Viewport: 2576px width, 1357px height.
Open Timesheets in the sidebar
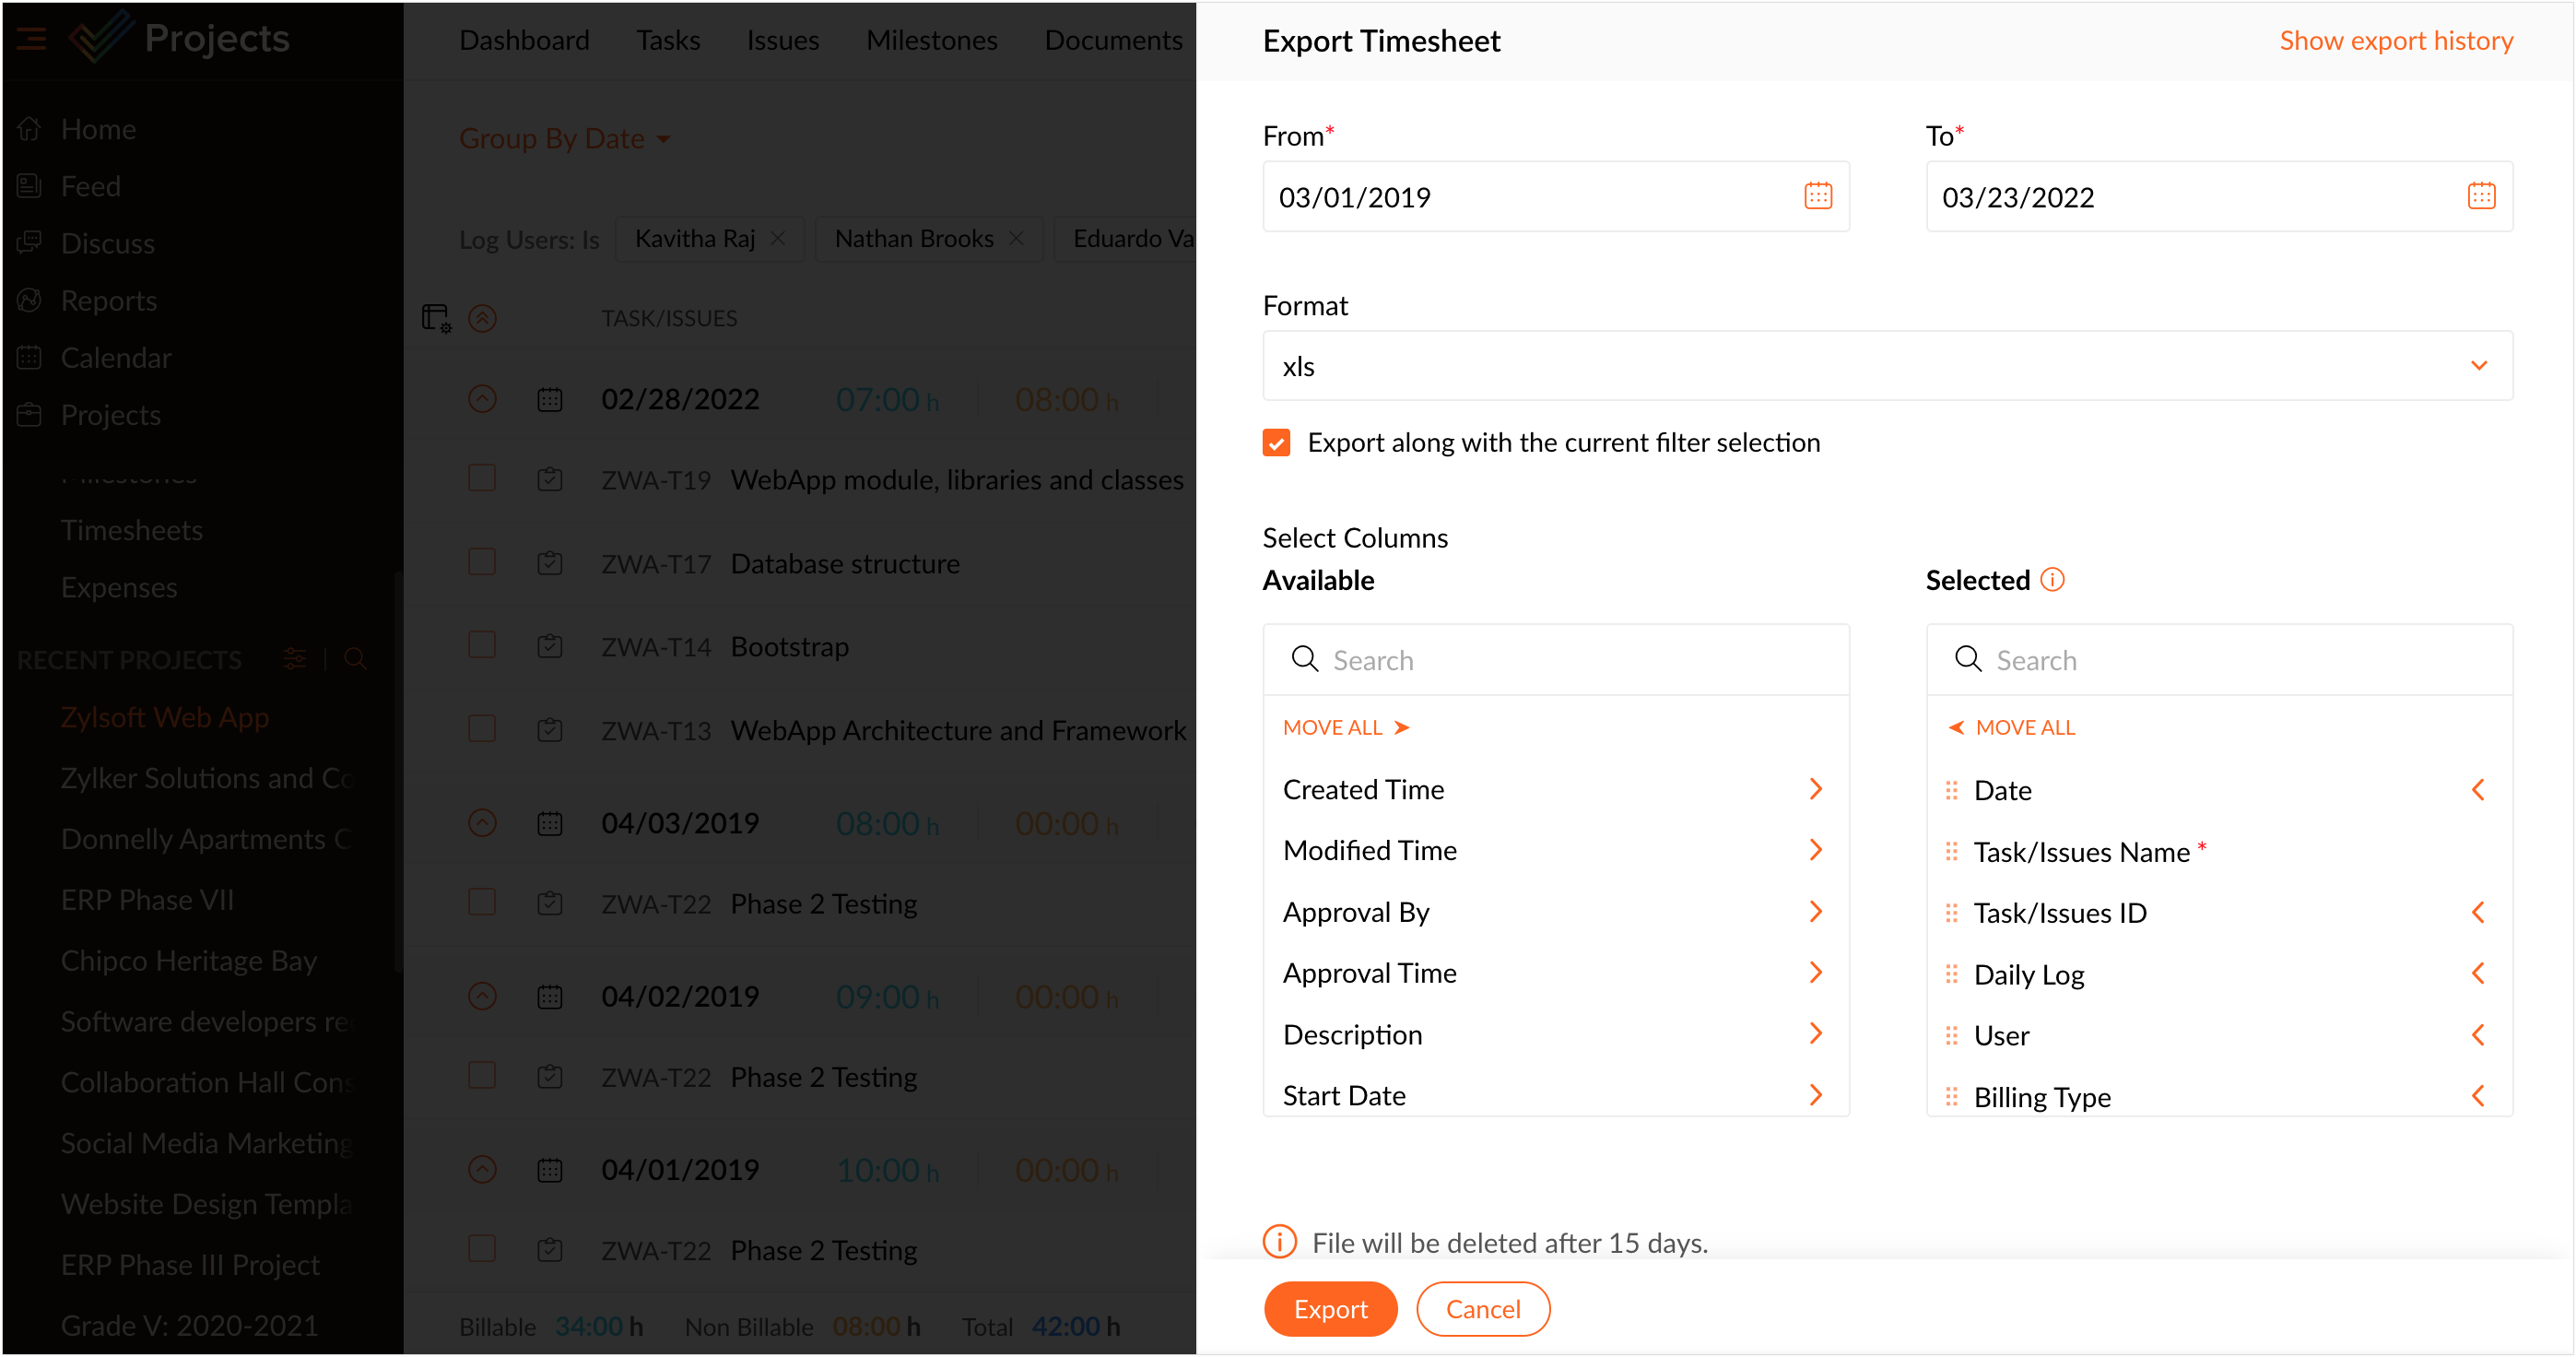tap(132, 530)
